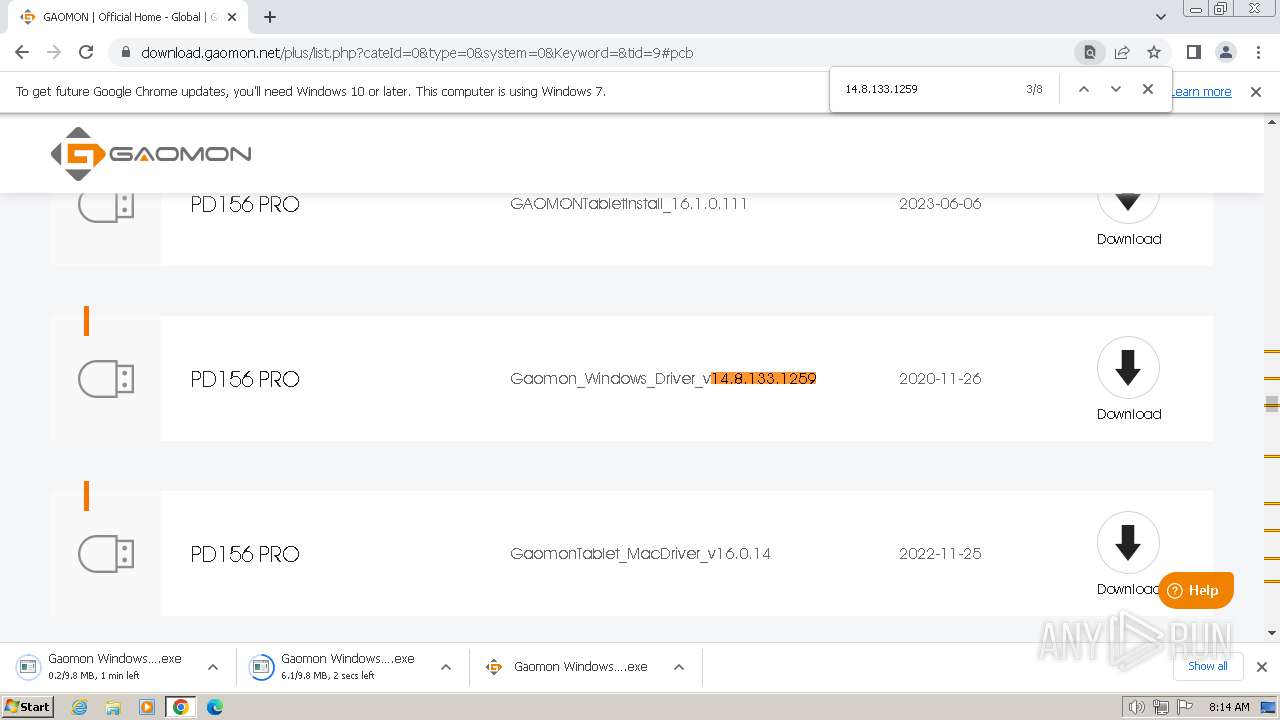The height and width of the screenshot is (720, 1280).
Task: Click scrollbar down arrow
Action: tap(1272, 633)
